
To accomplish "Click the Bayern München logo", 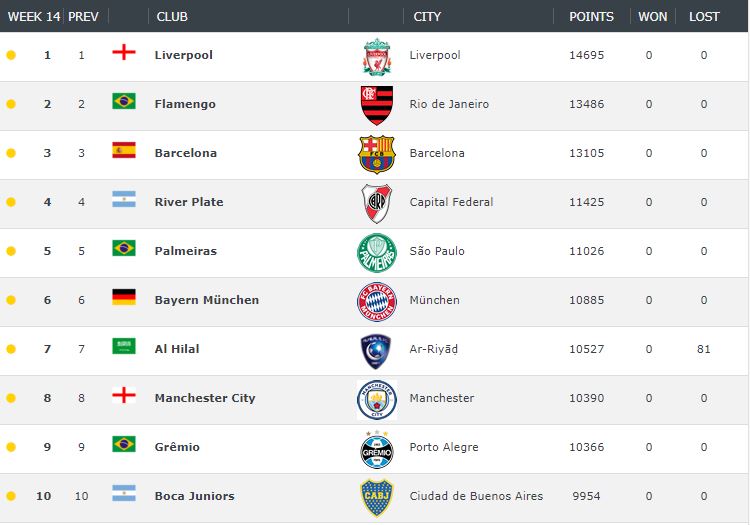I will click(377, 302).
